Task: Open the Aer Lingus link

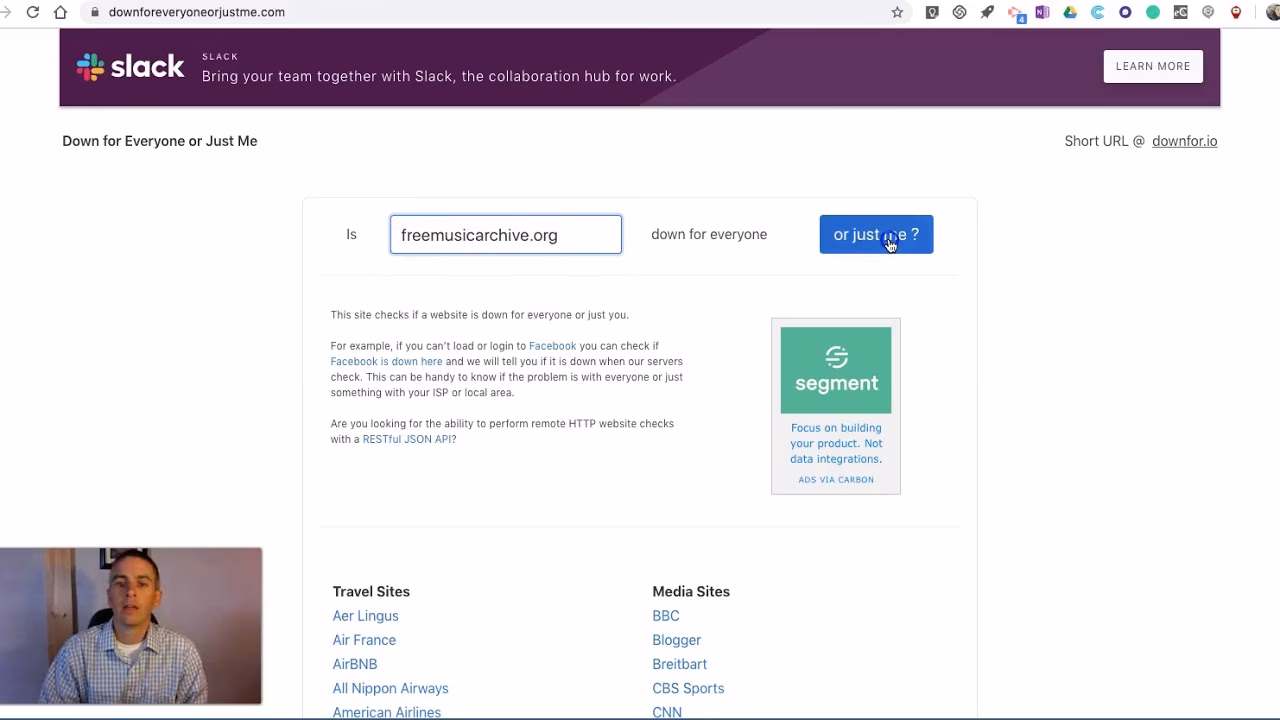Action: pos(366,616)
